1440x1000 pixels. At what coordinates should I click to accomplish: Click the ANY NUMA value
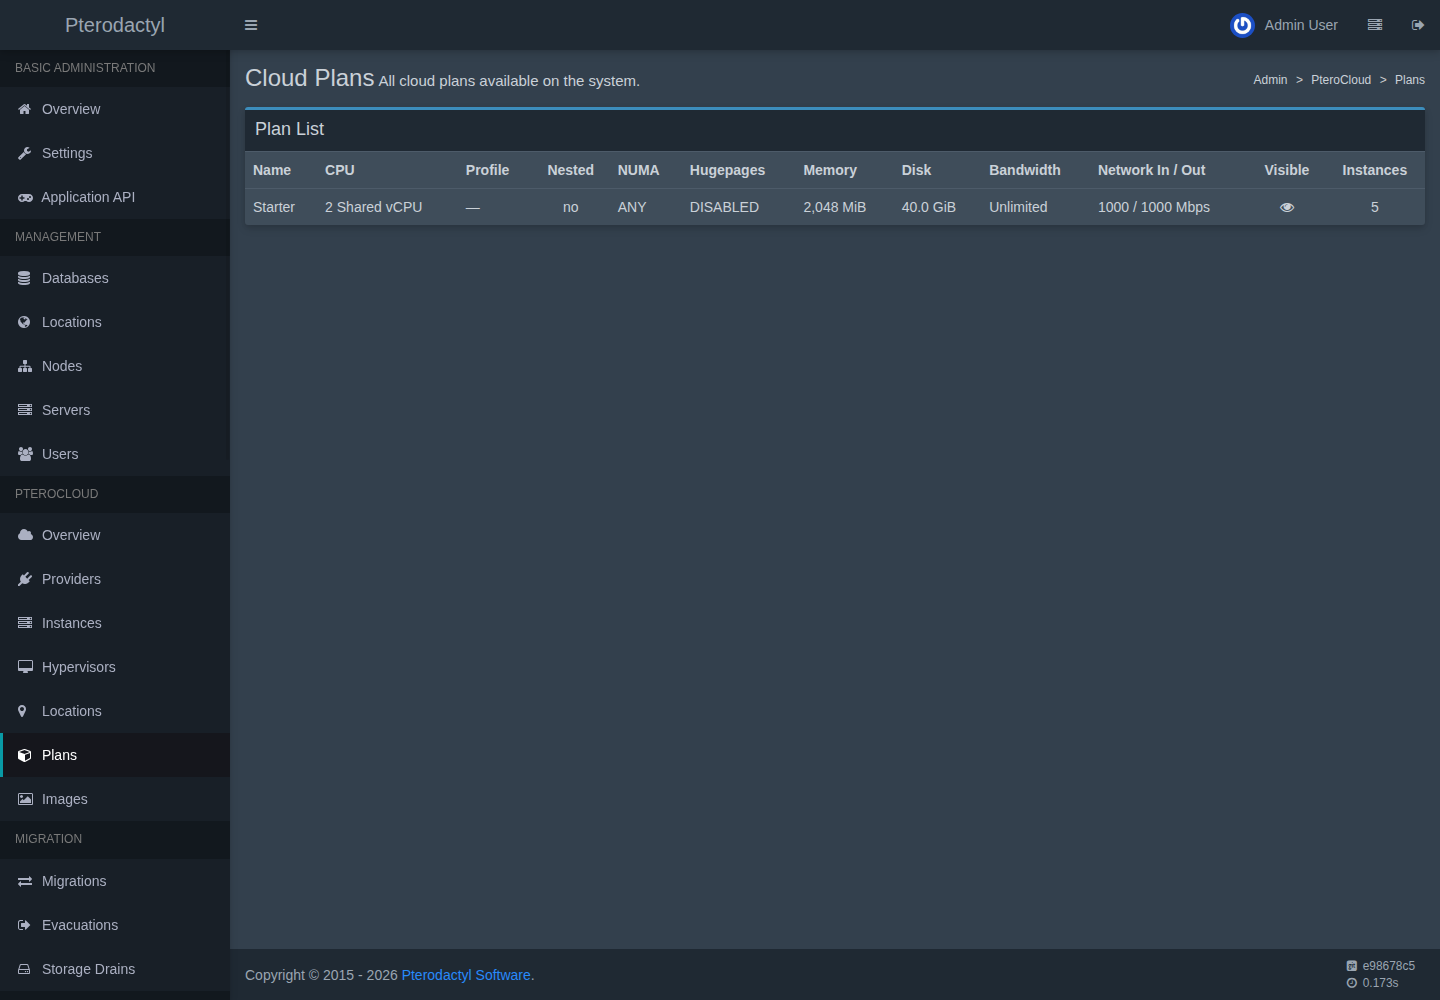click(x=632, y=207)
